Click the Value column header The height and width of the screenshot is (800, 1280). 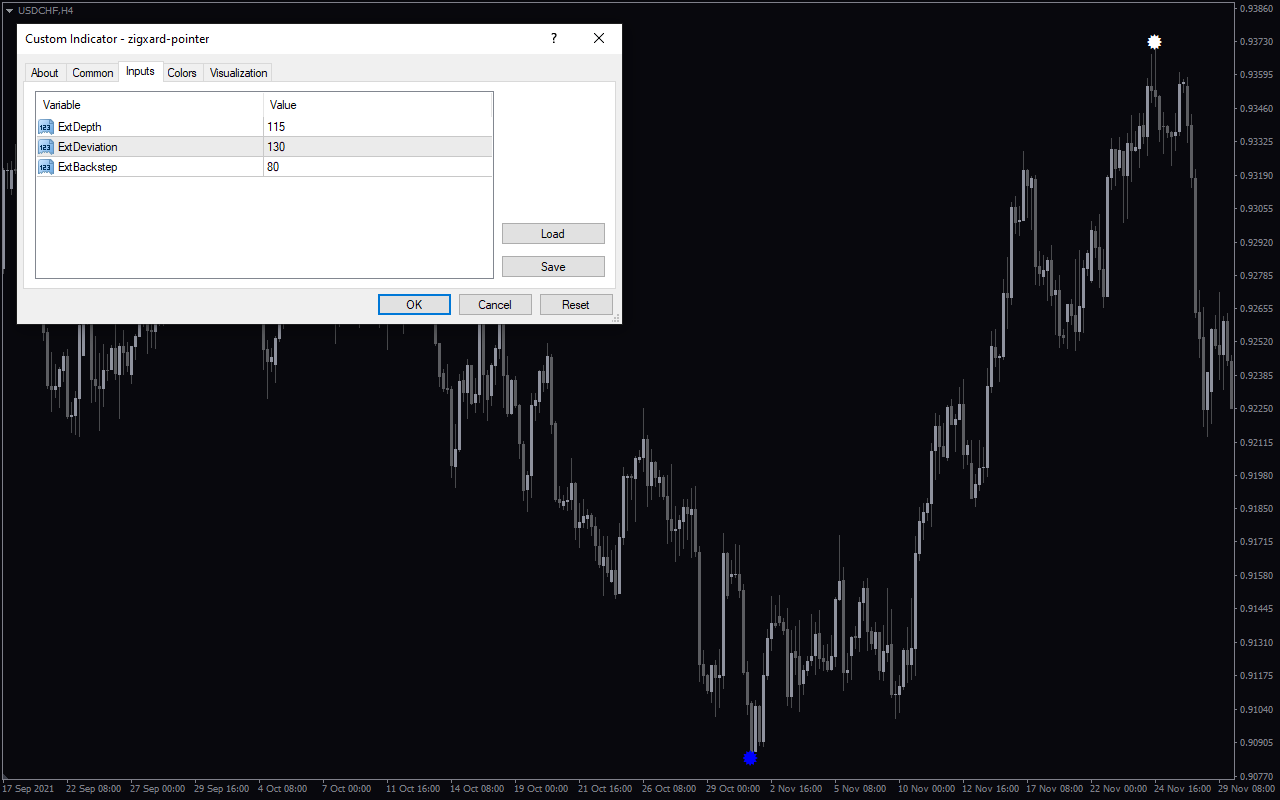(x=378, y=105)
